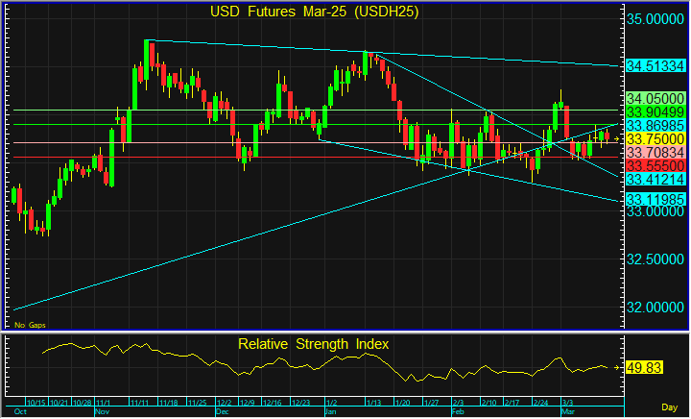Click the 2/10 date on time axis
Image resolution: width=691 pixels, height=419 pixels.
tap(489, 403)
